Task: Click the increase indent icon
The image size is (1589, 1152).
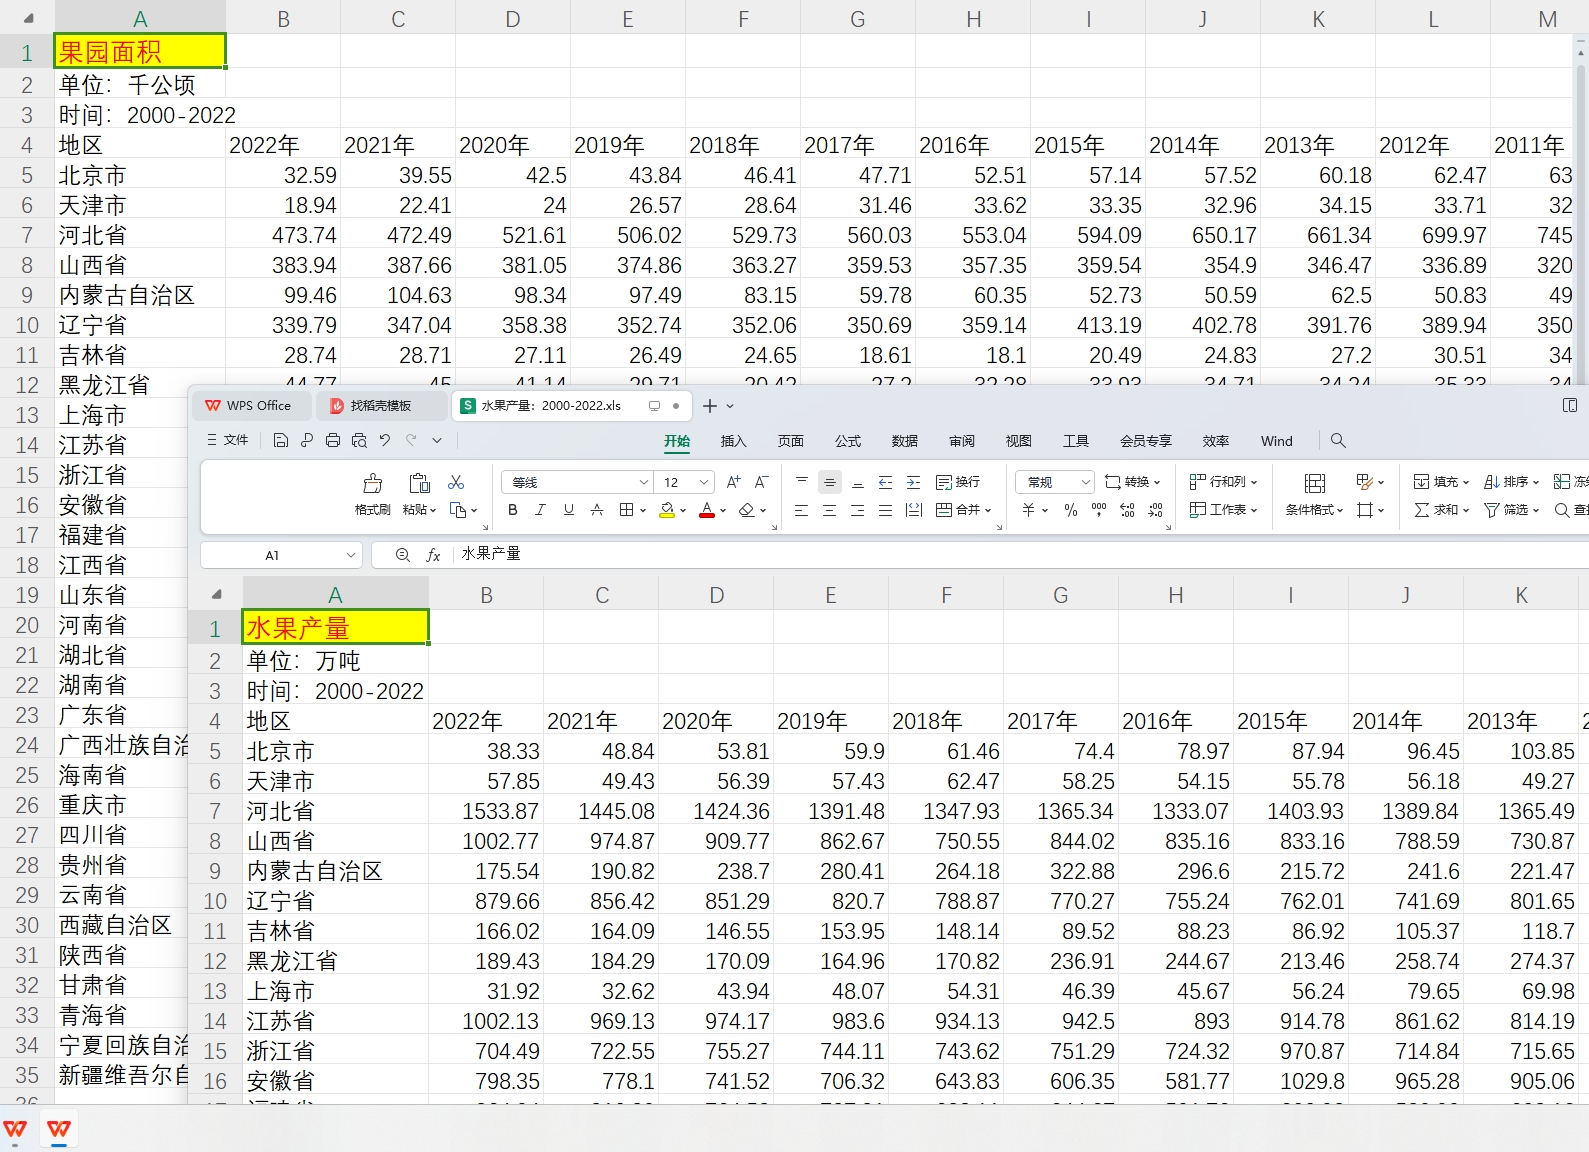Action: [913, 482]
